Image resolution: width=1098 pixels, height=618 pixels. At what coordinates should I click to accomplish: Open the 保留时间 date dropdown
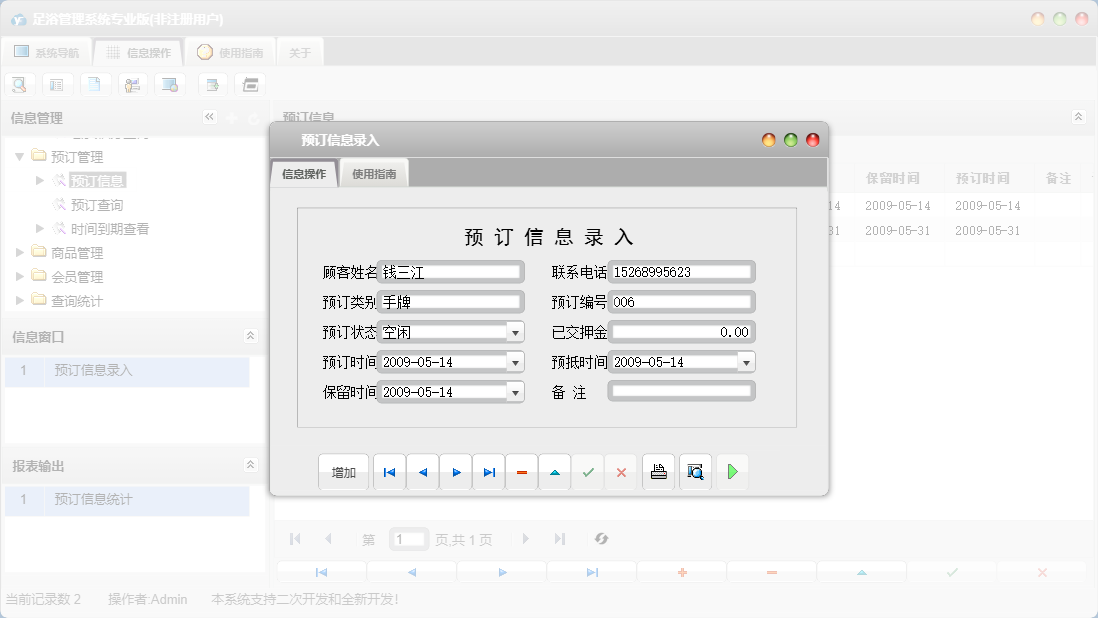click(x=515, y=392)
